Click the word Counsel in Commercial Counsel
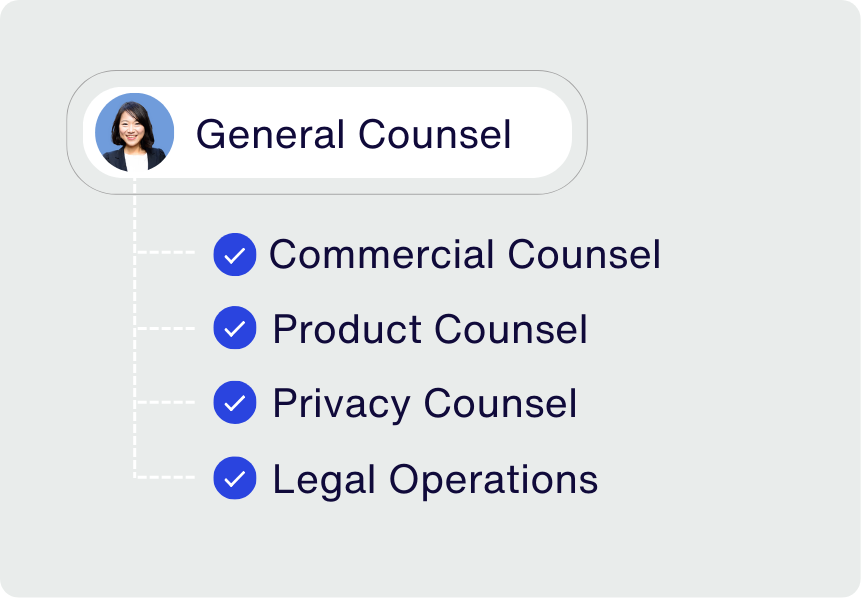Image resolution: width=861 pixels, height=598 pixels. click(x=584, y=254)
